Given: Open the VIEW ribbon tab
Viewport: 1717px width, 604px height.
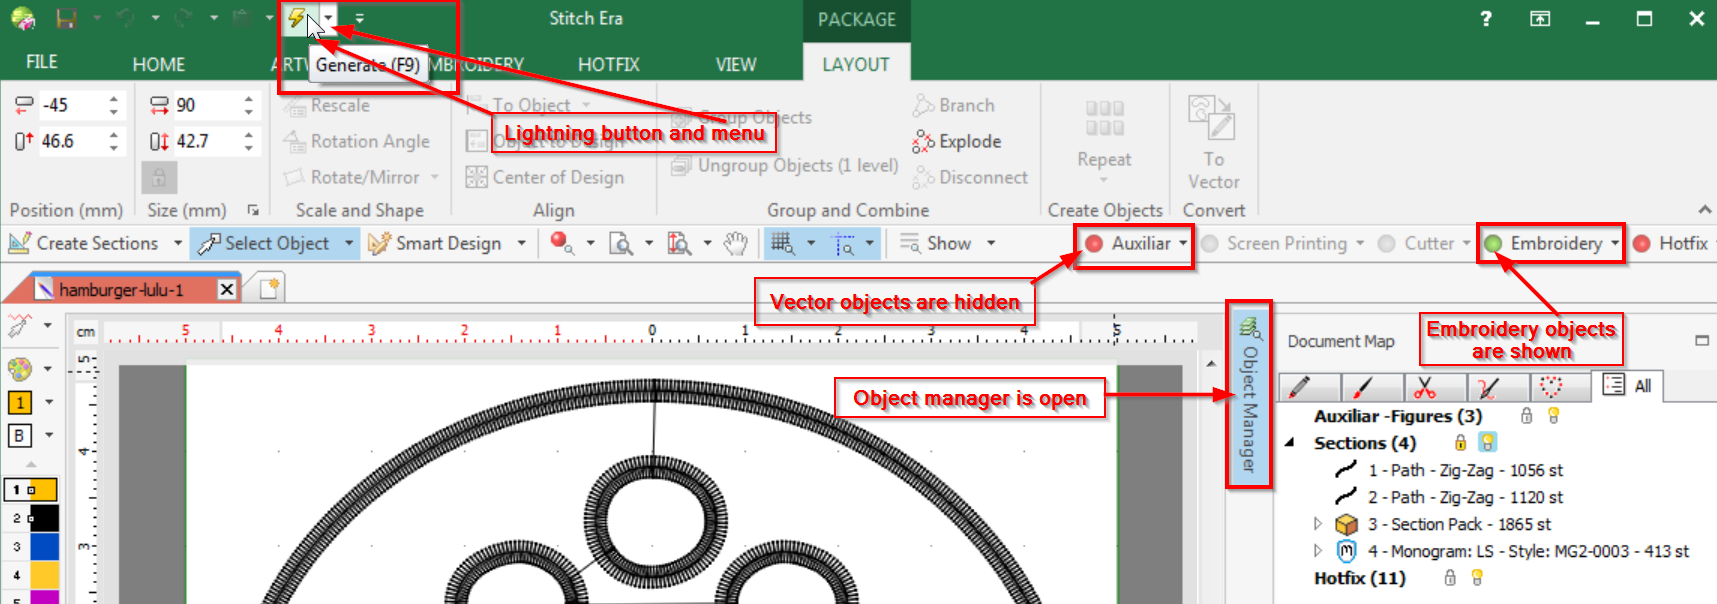Looking at the screenshot, I should point(735,64).
